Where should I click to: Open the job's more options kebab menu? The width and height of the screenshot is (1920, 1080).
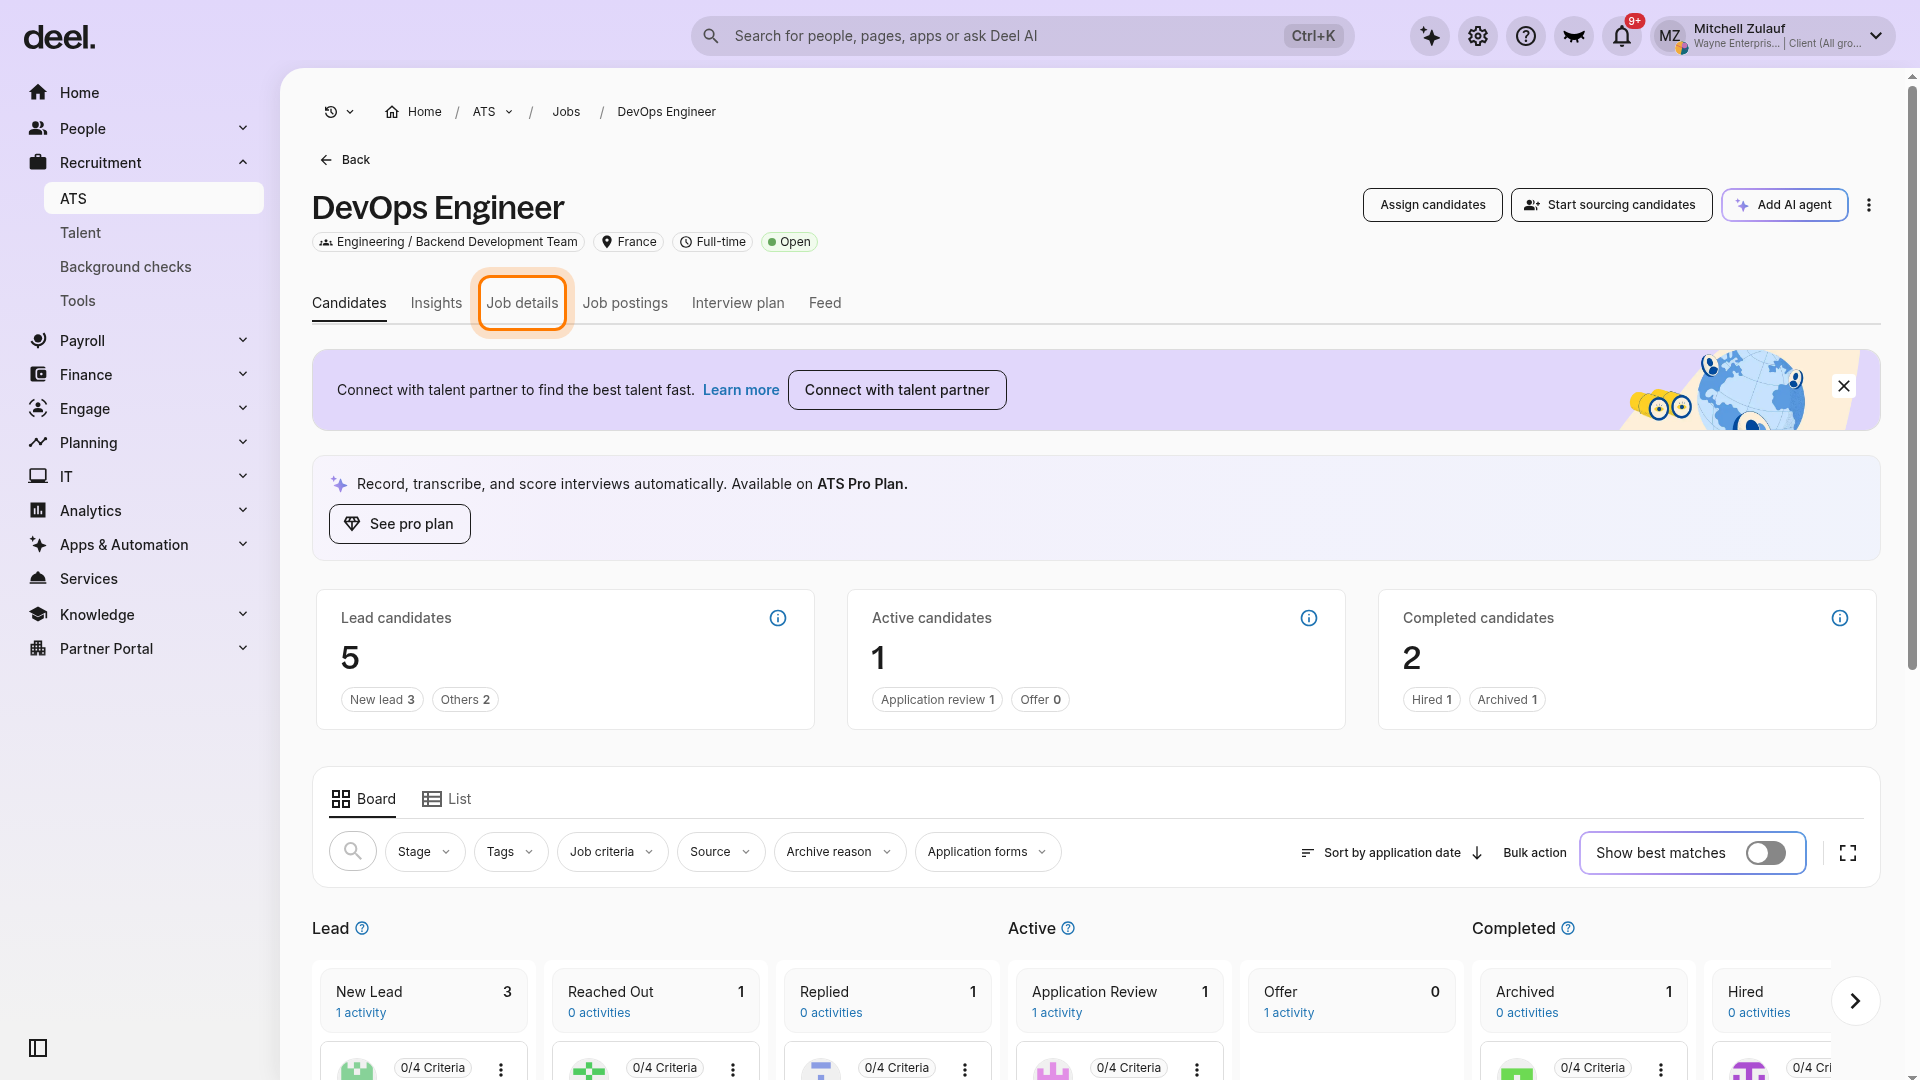[1869, 205]
